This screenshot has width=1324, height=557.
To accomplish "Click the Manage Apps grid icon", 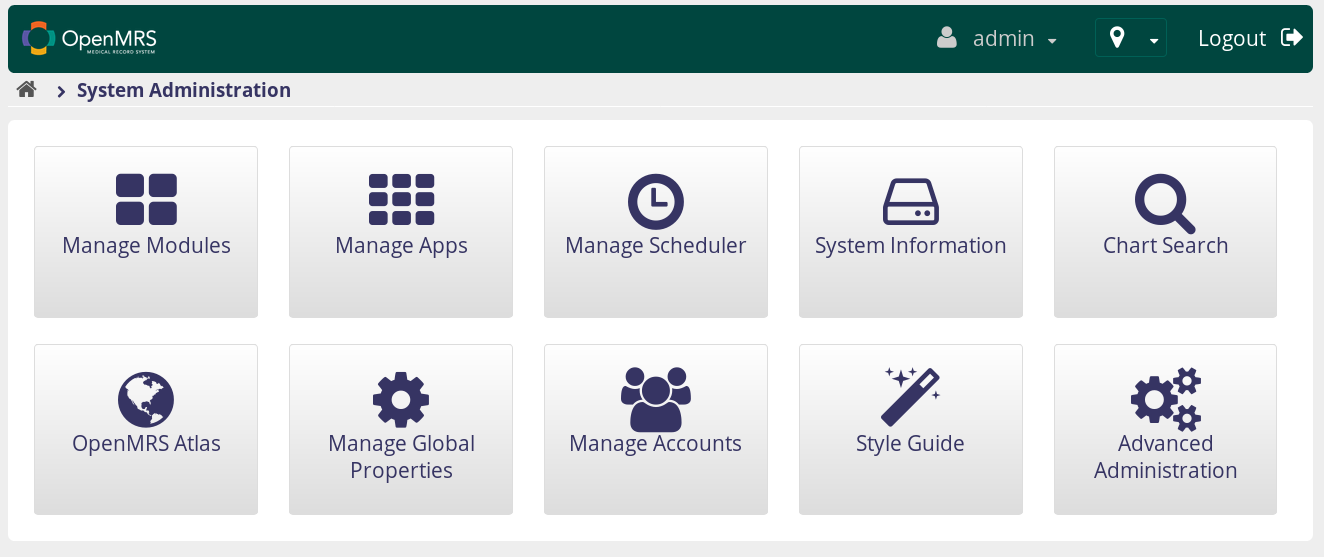I will [x=401, y=199].
